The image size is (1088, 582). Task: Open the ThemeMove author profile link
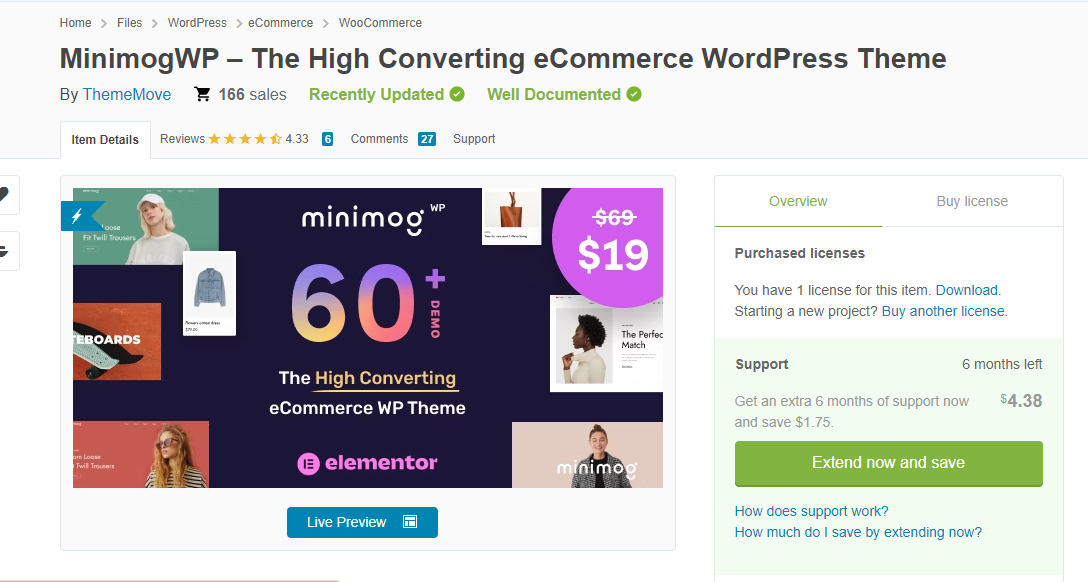126,94
